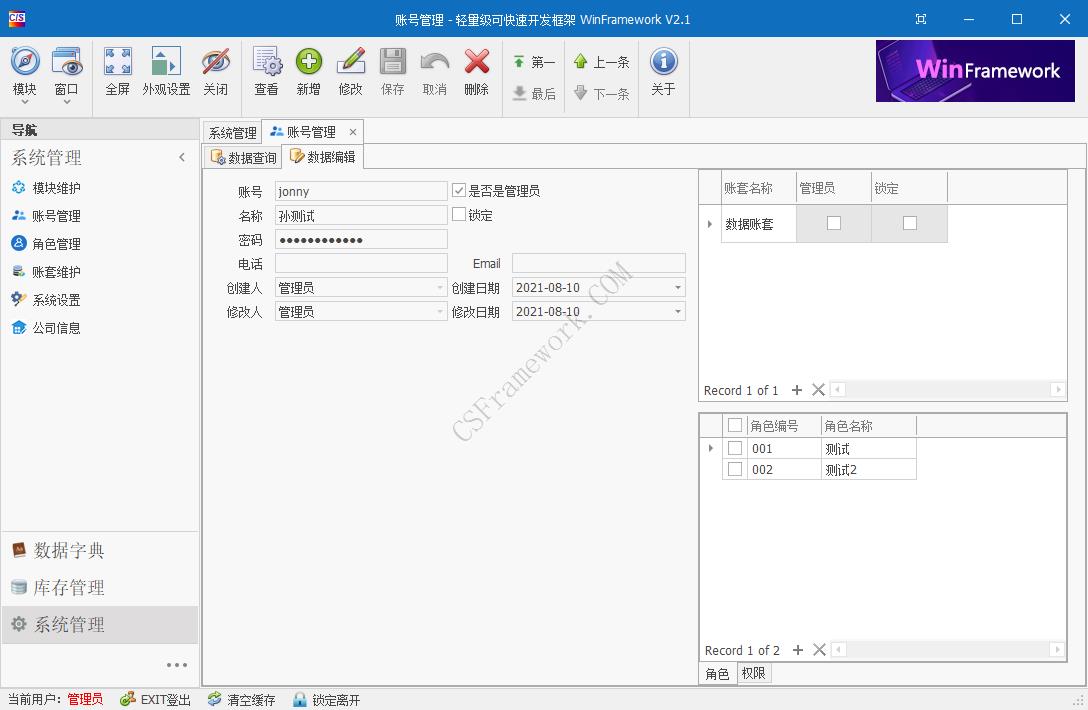The image size is (1088, 710).
Task: Enable the 锁定 checkbox
Action: pos(458,214)
